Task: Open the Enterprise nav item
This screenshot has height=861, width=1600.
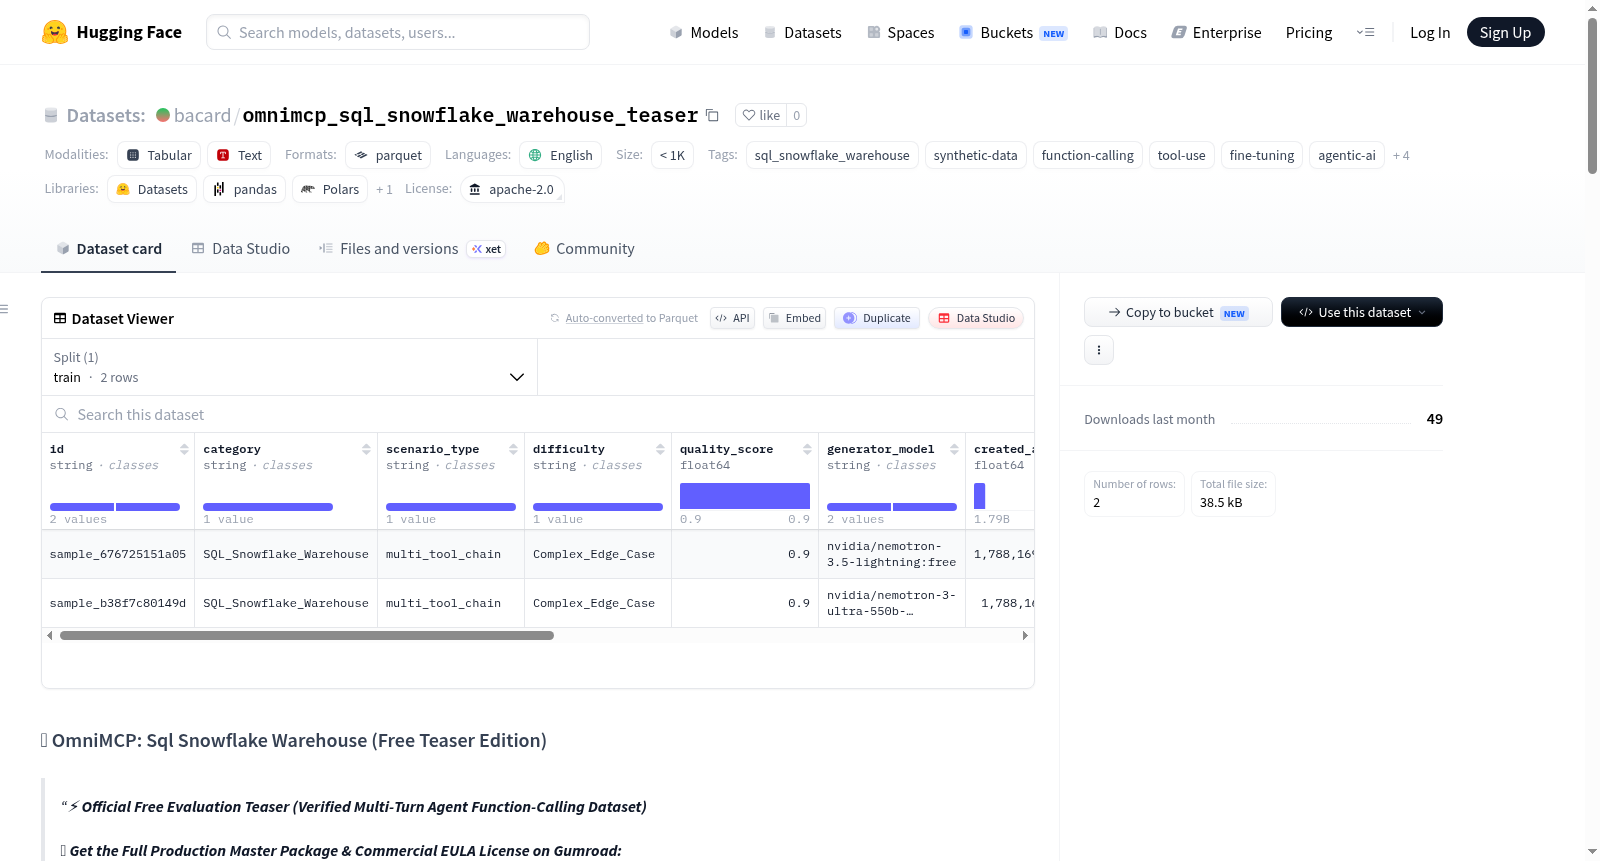Action: click(1216, 32)
